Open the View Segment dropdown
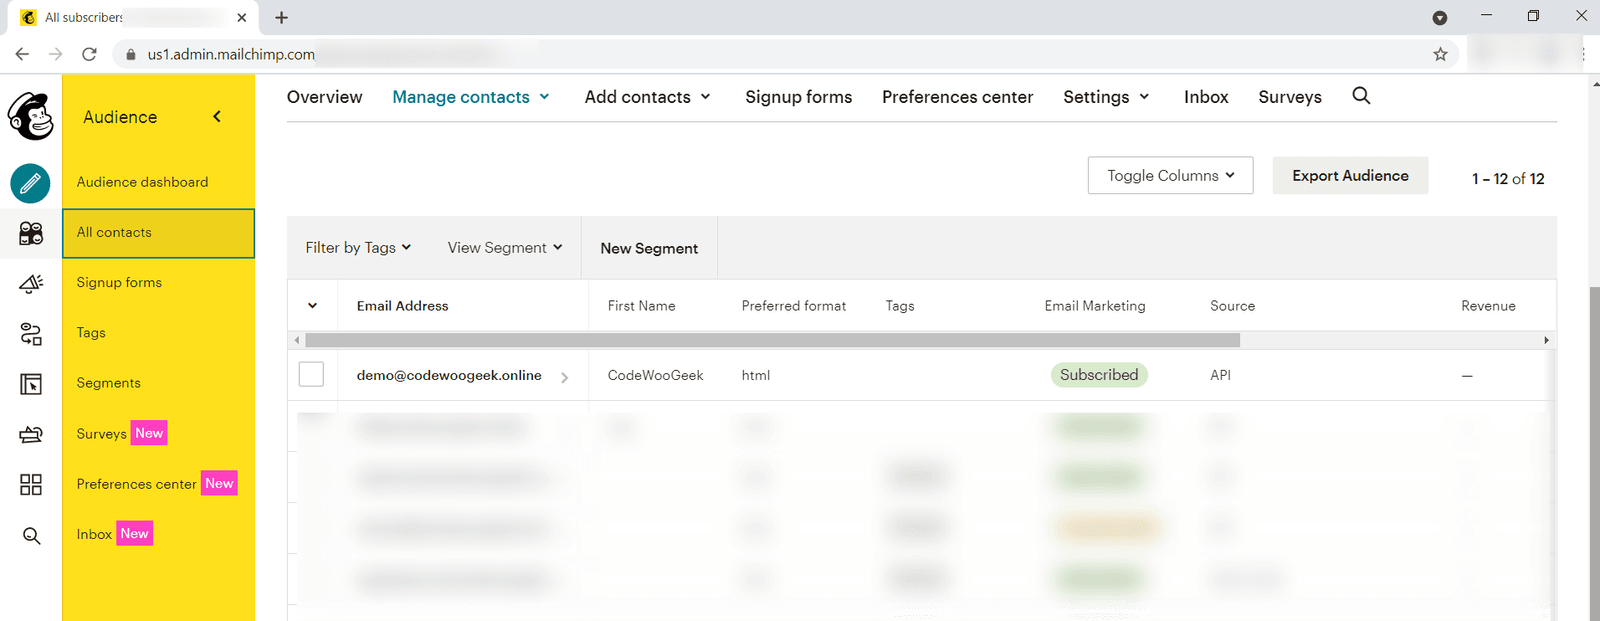 pyautogui.click(x=505, y=248)
